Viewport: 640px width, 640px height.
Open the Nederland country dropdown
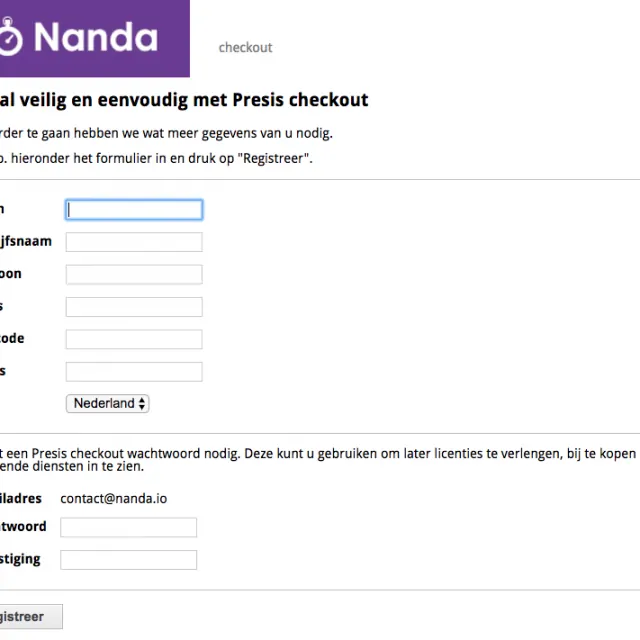(x=107, y=404)
